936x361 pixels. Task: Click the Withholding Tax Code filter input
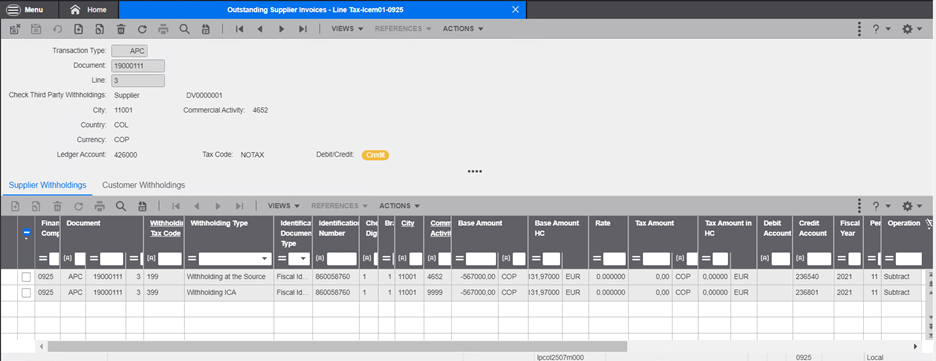click(170, 259)
